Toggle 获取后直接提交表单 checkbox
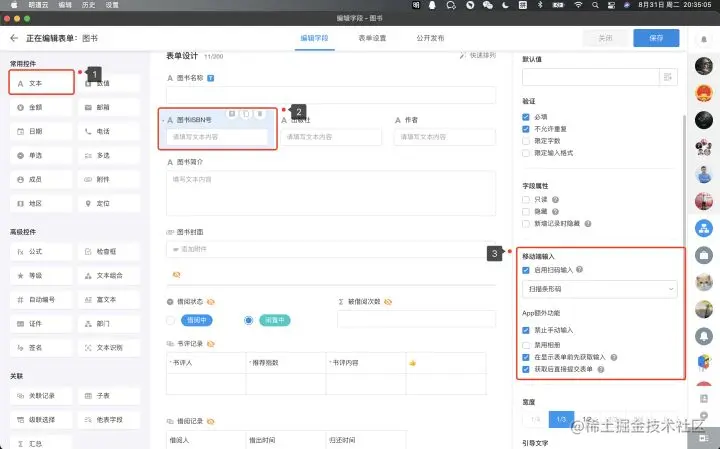 click(x=526, y=369)
